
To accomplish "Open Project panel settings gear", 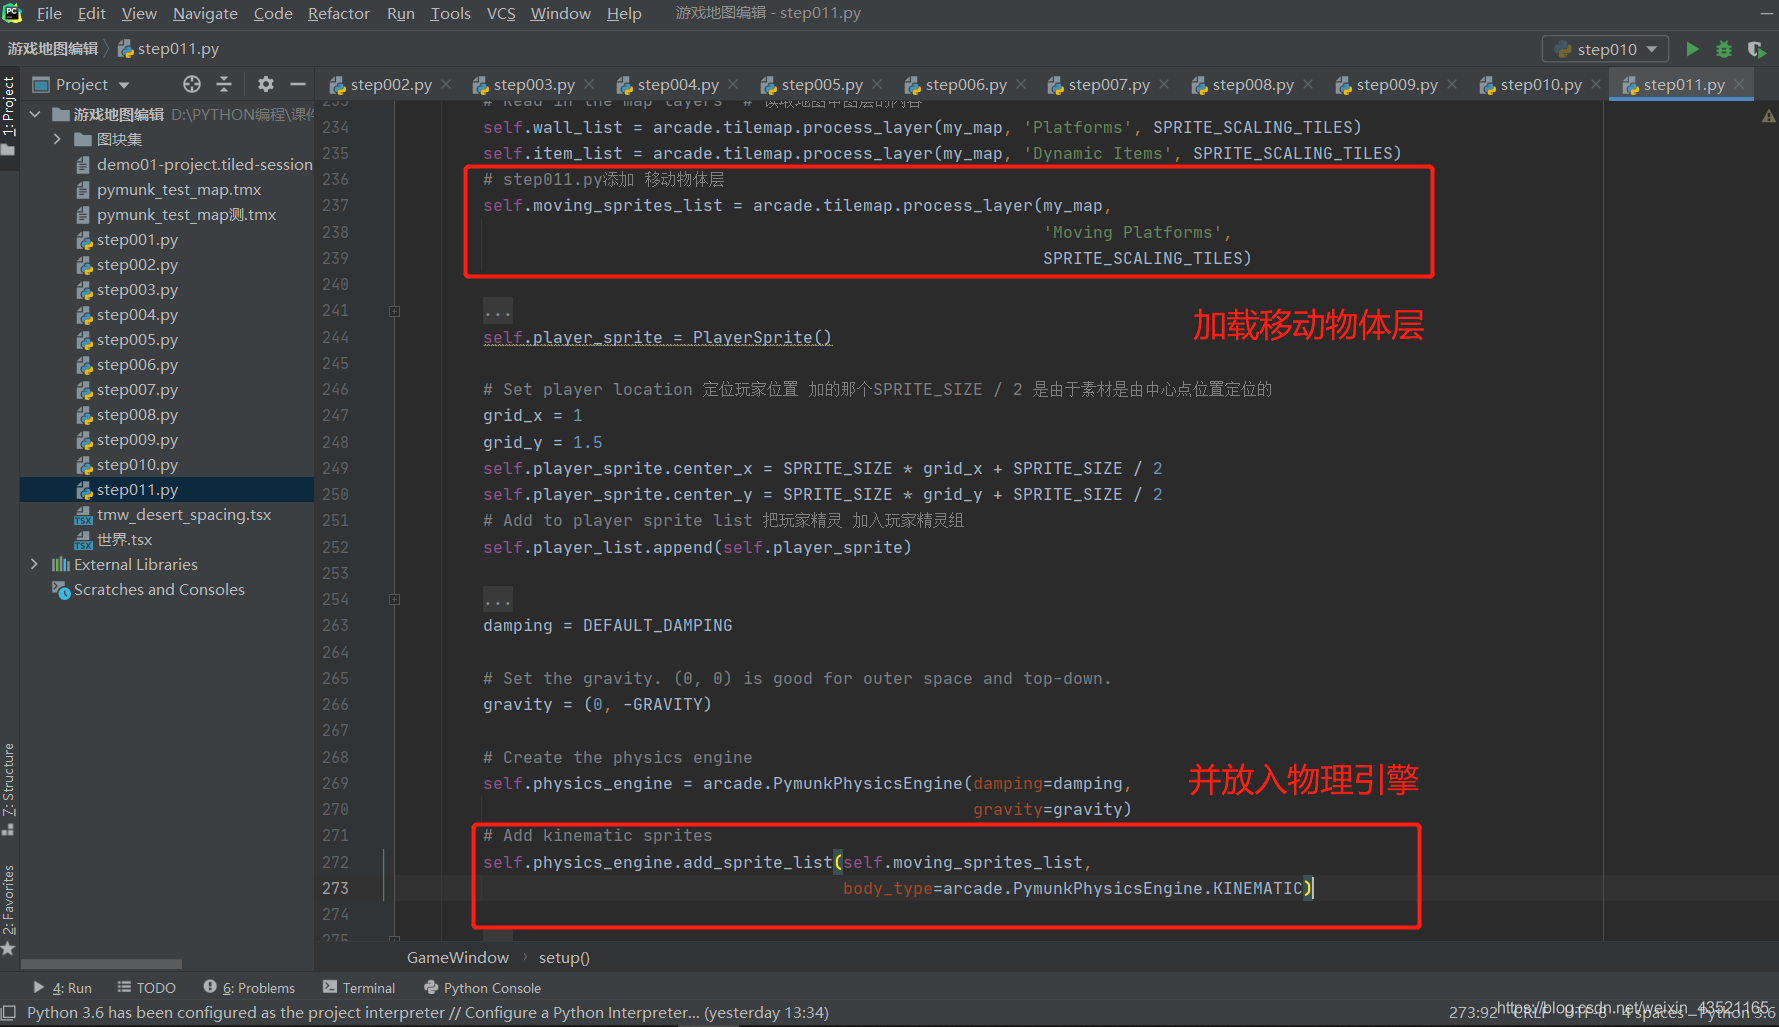I will tap(265, 84).
